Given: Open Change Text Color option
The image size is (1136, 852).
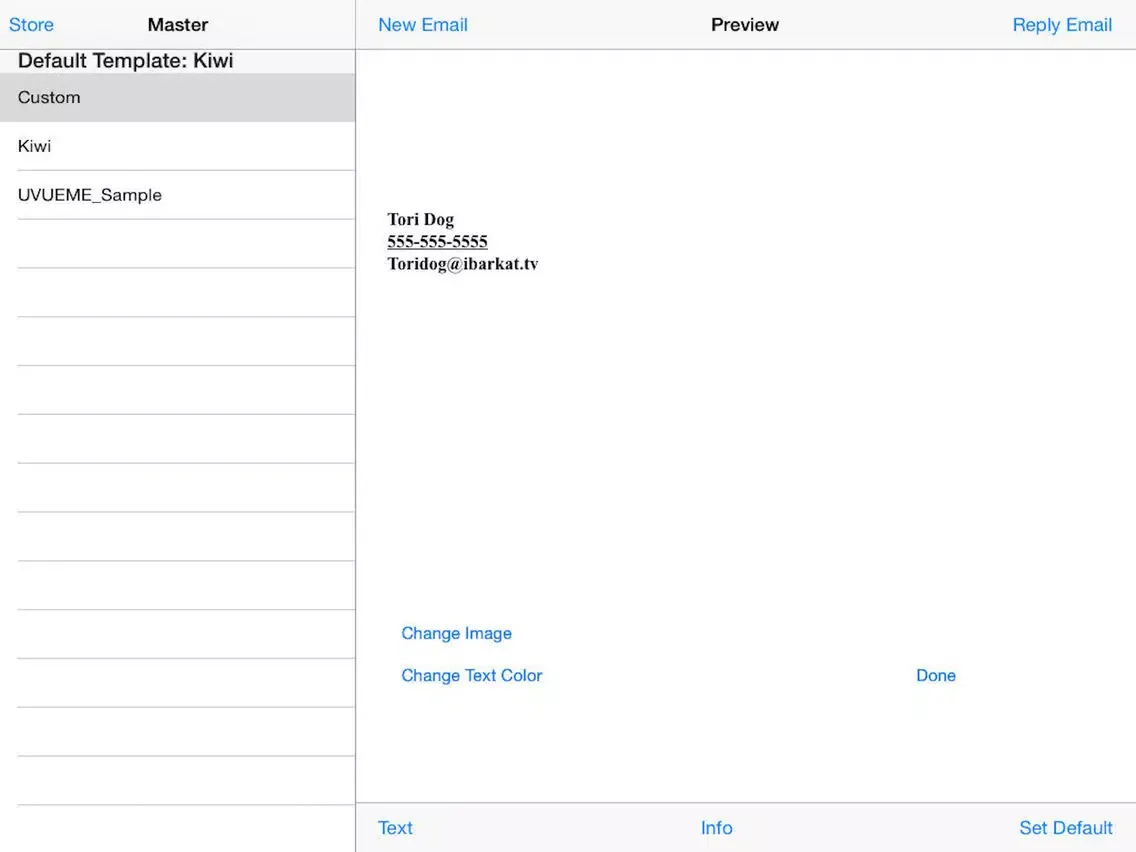Looking at the screenshot, I should pos(471,676).
